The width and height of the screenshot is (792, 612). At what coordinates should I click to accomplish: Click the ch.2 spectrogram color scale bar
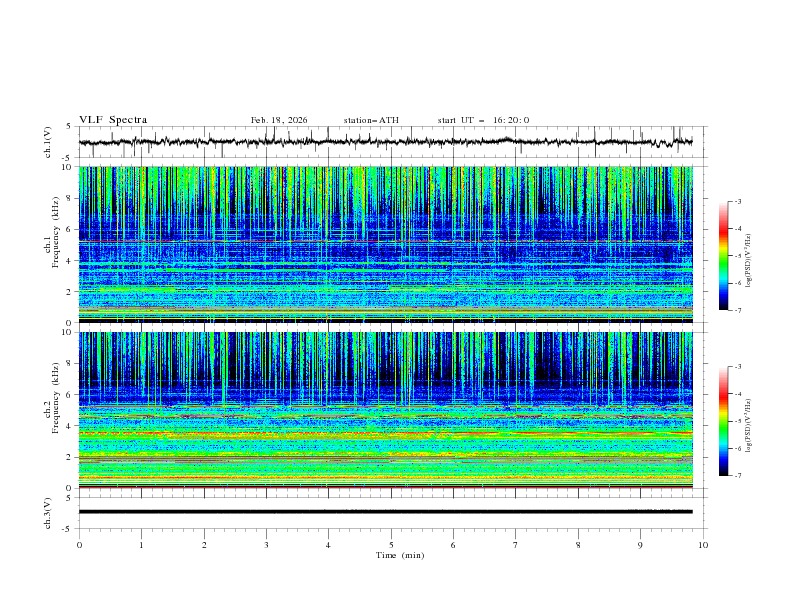pos(724,421)
